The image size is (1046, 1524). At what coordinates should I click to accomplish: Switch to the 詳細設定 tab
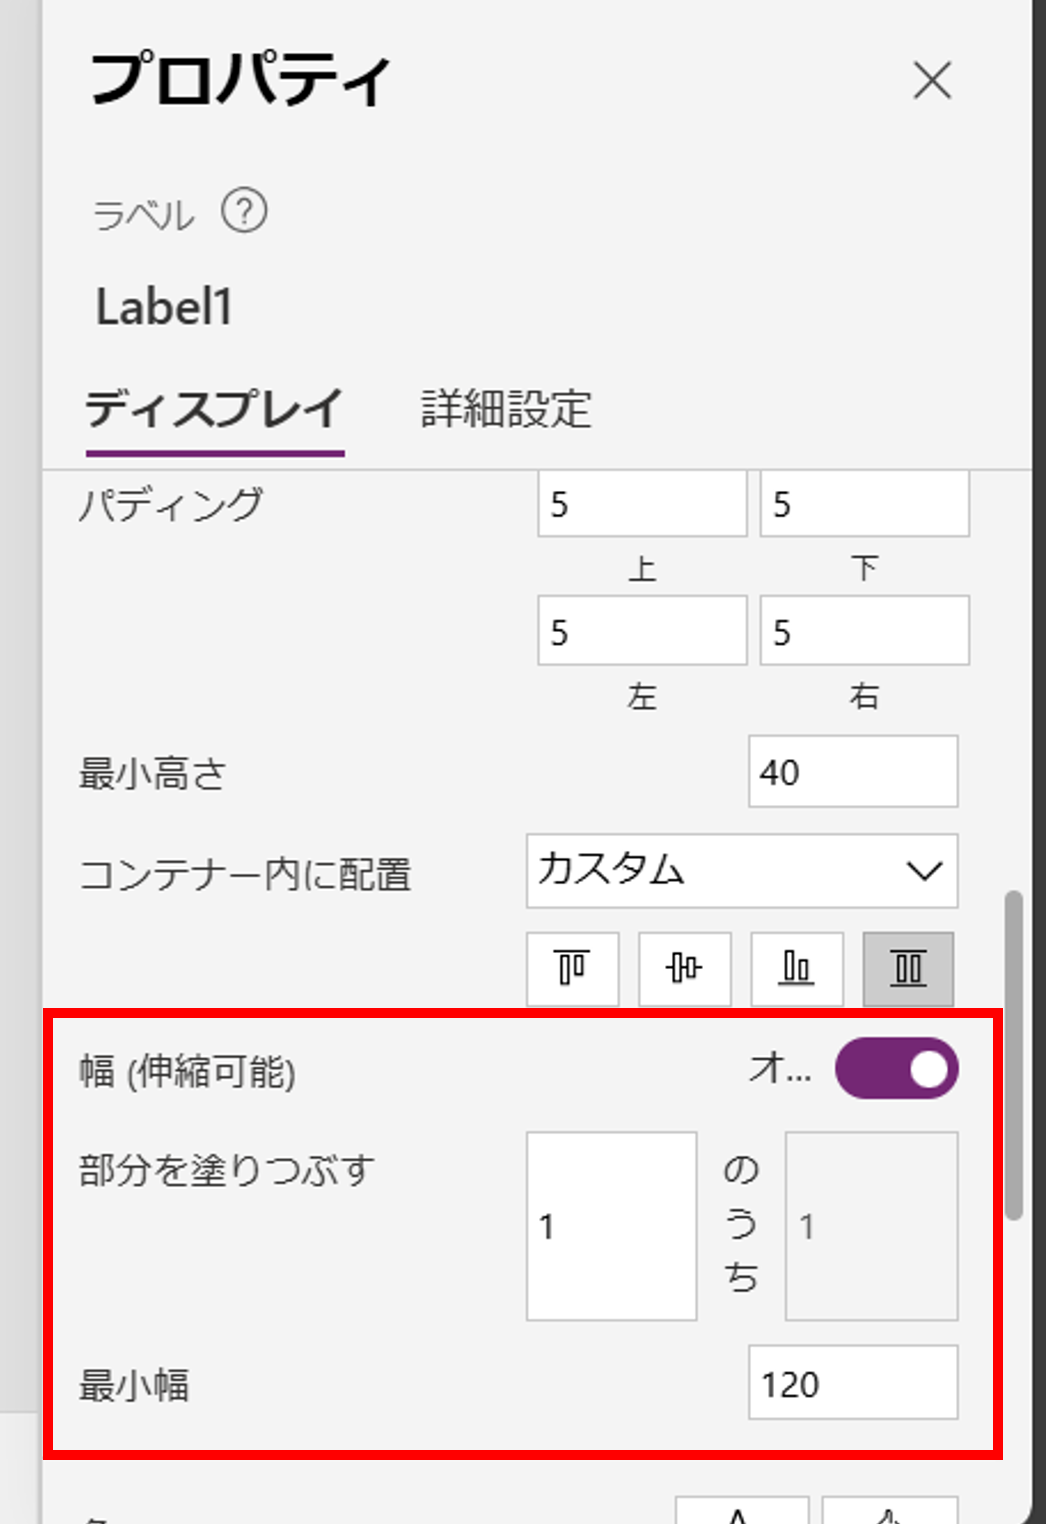pos(506,409)
